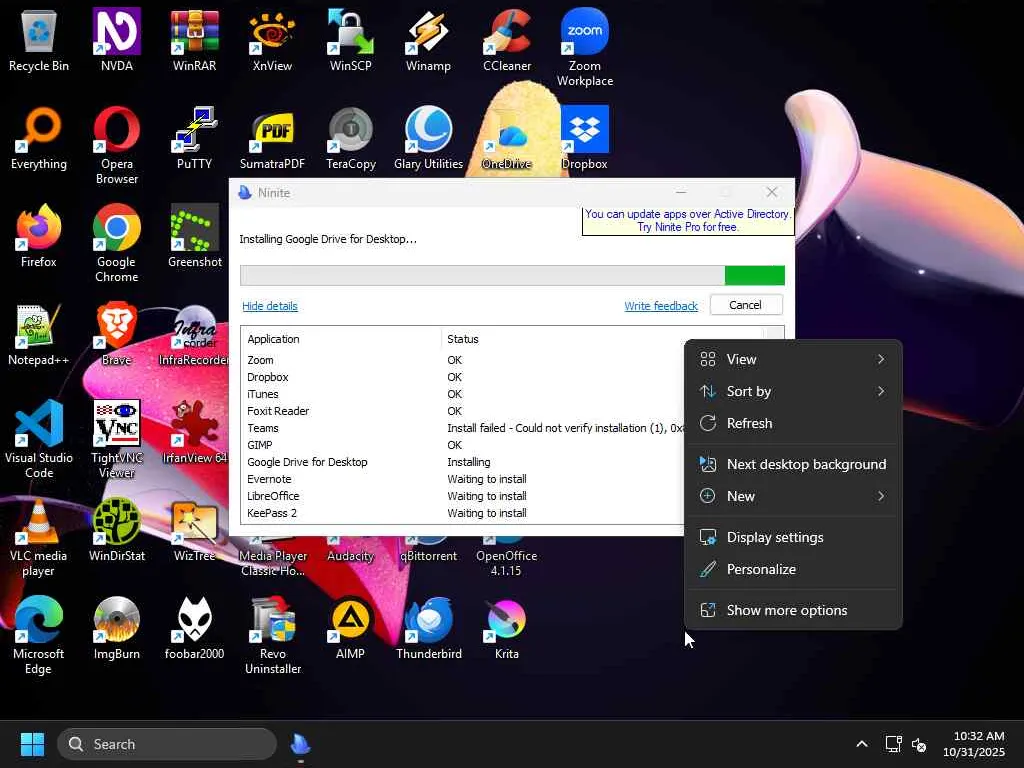The image size is (1024, 768).
Task: Select the WinDirStat desktop icon
Action: [117, 530]
